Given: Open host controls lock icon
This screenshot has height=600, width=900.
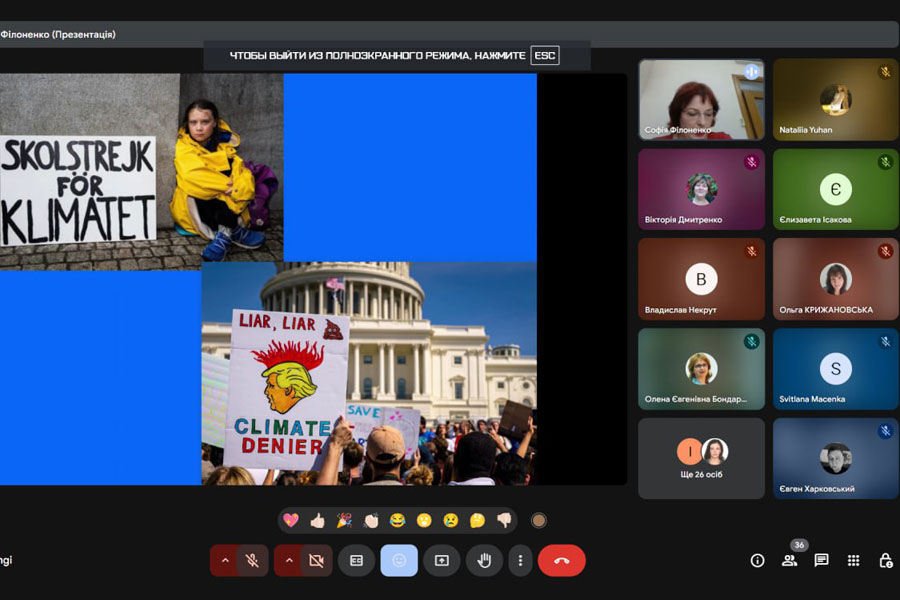Looking at the screenshot, I should coord(886,560).
